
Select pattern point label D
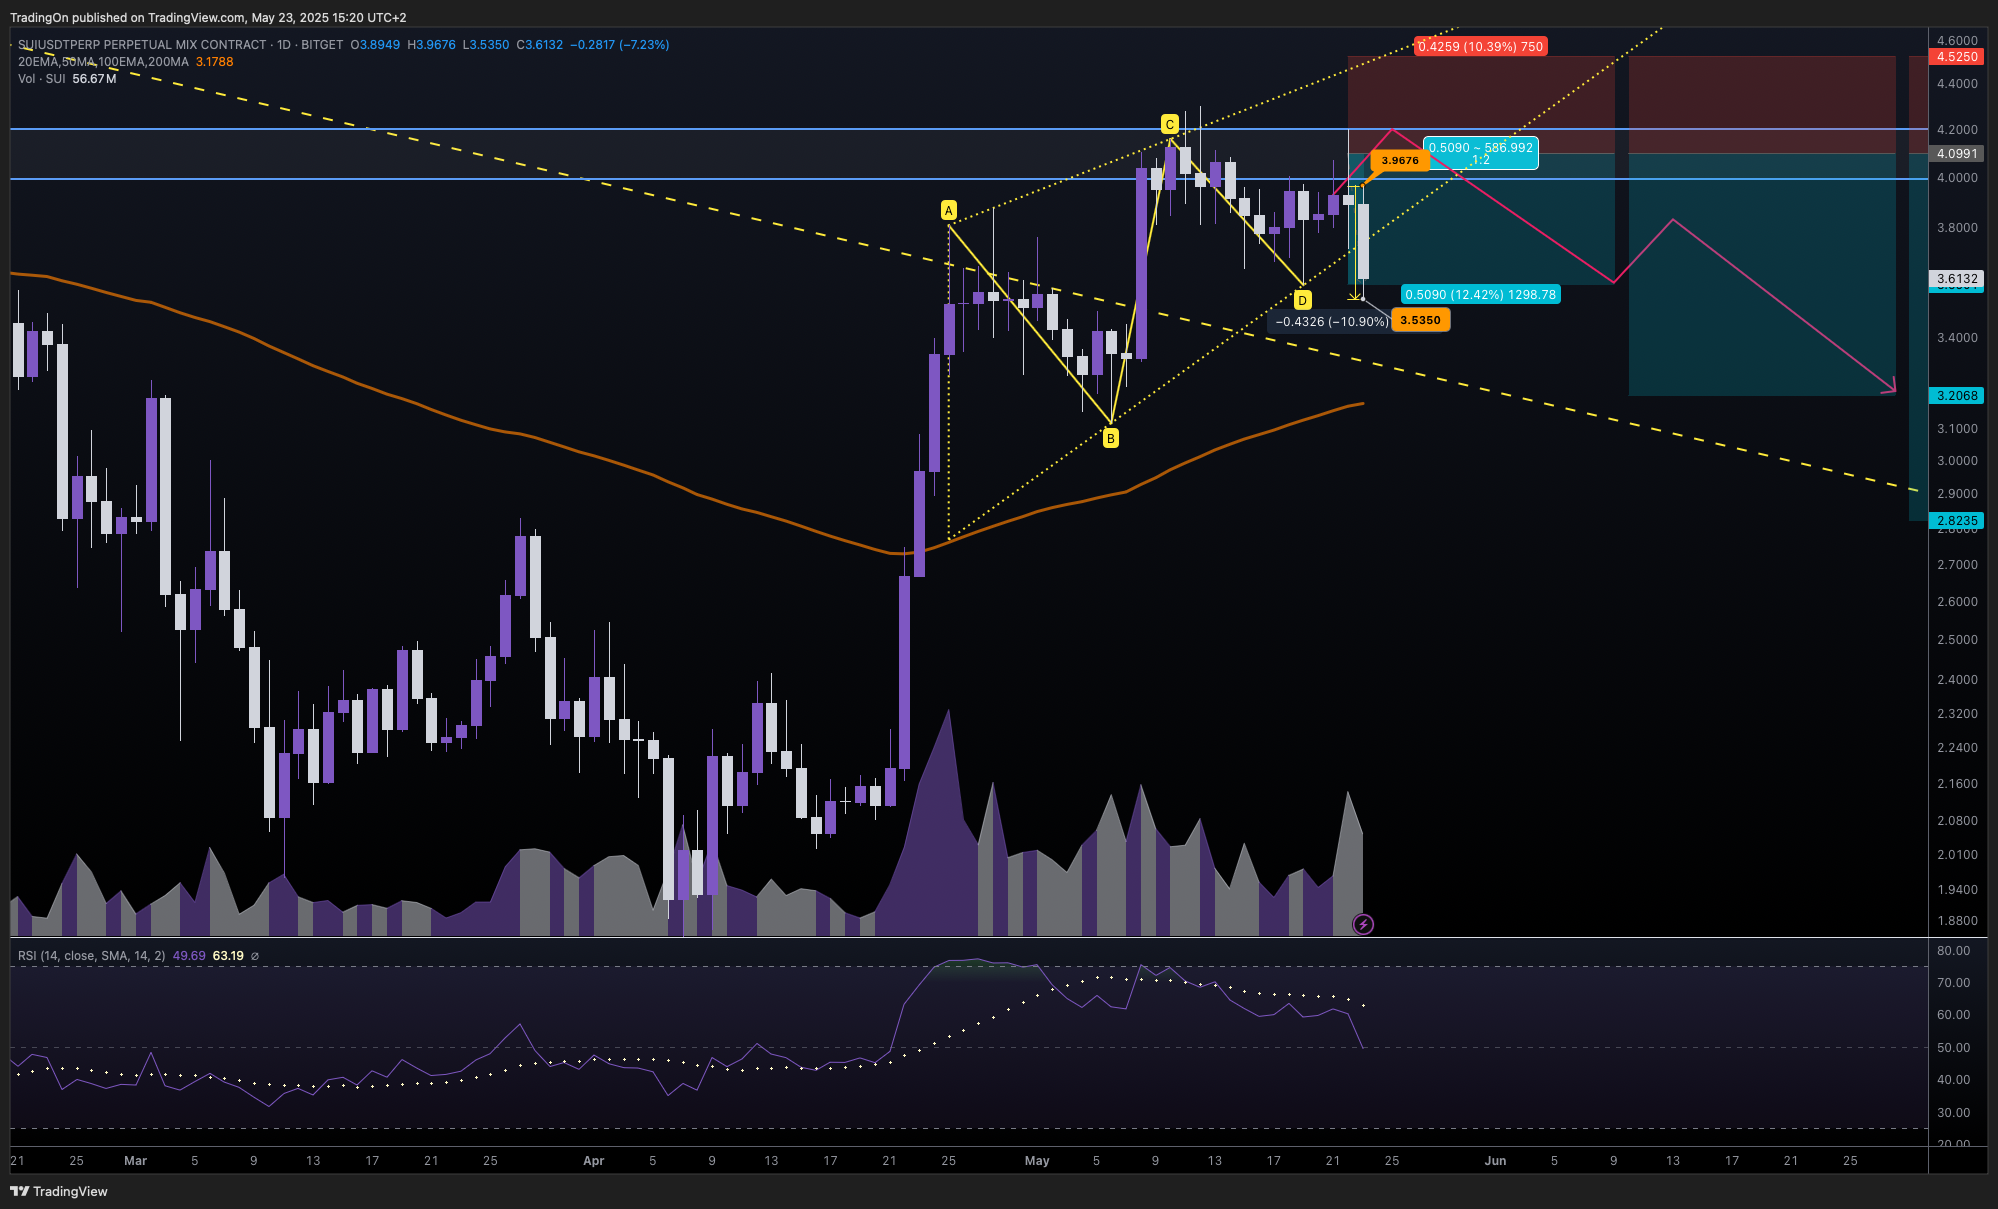(1302, 300)
